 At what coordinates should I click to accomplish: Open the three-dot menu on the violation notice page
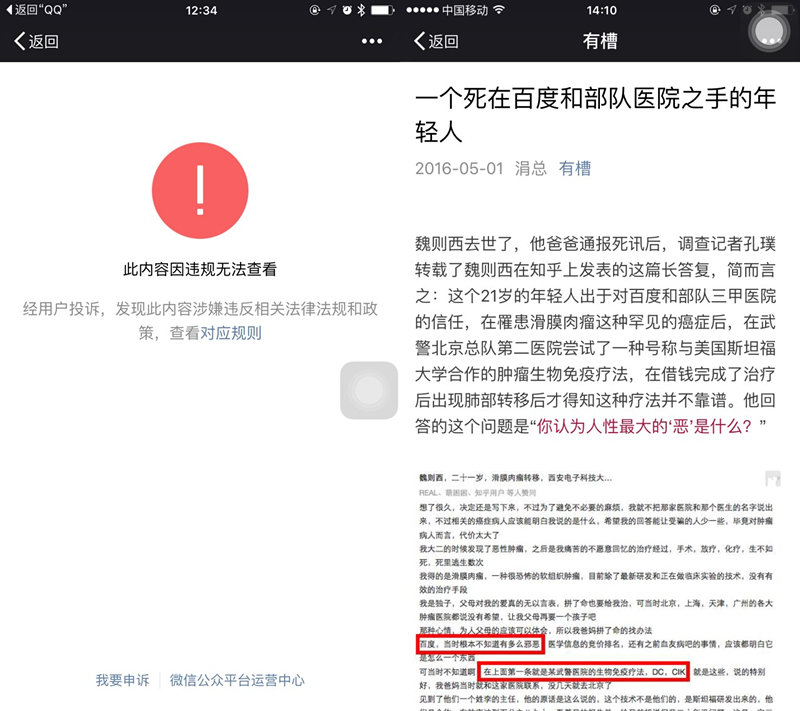click(x=371, y=42)
